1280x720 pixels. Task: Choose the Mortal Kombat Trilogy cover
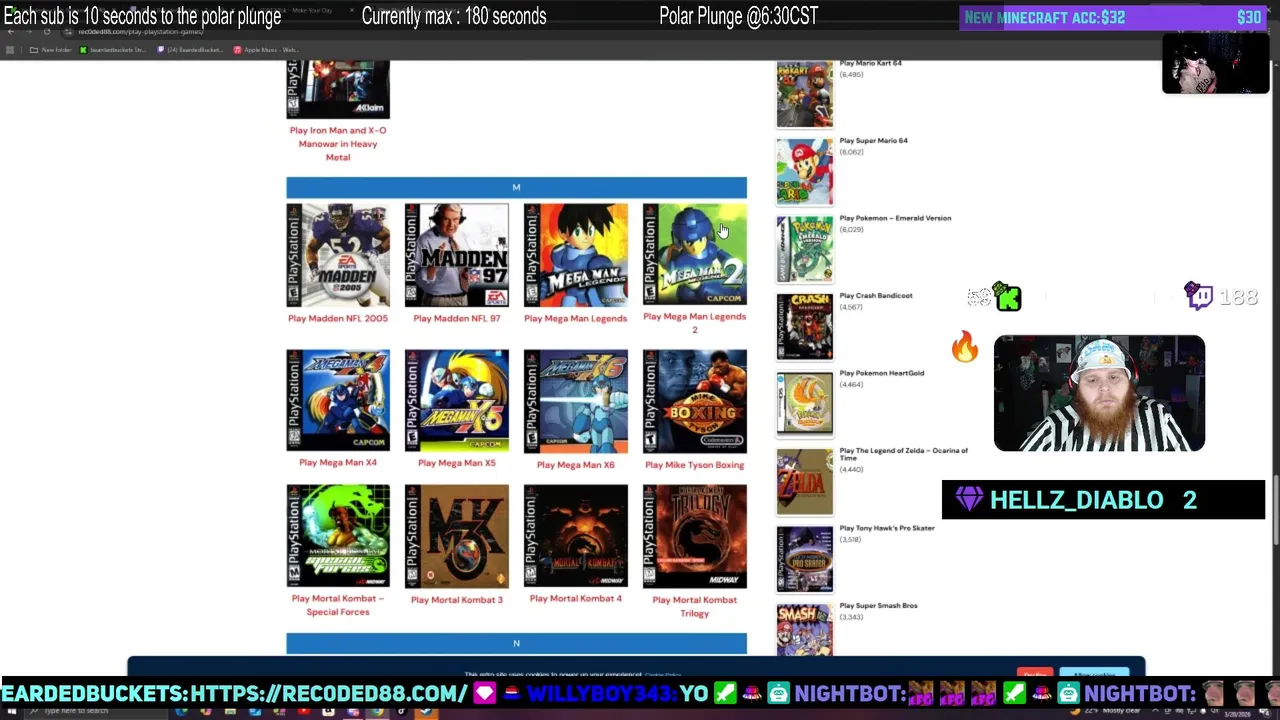695,537
